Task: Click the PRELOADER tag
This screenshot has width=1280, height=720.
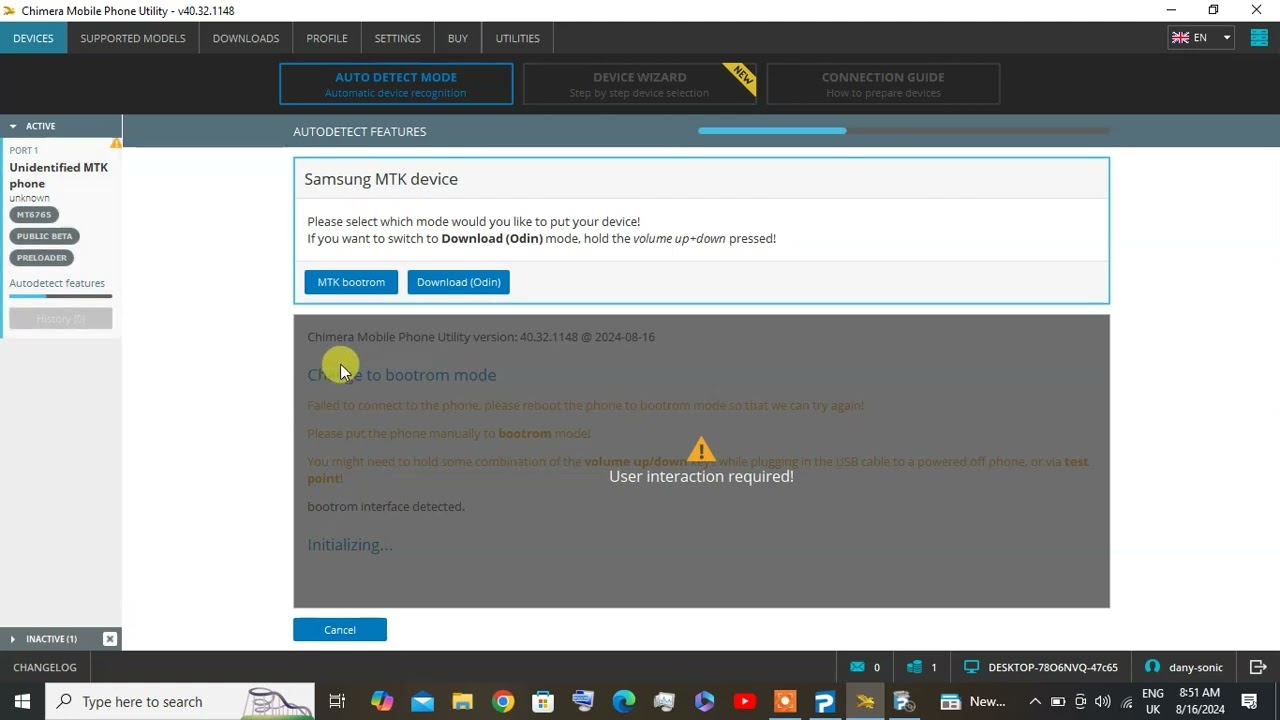Action: [41, 257]
